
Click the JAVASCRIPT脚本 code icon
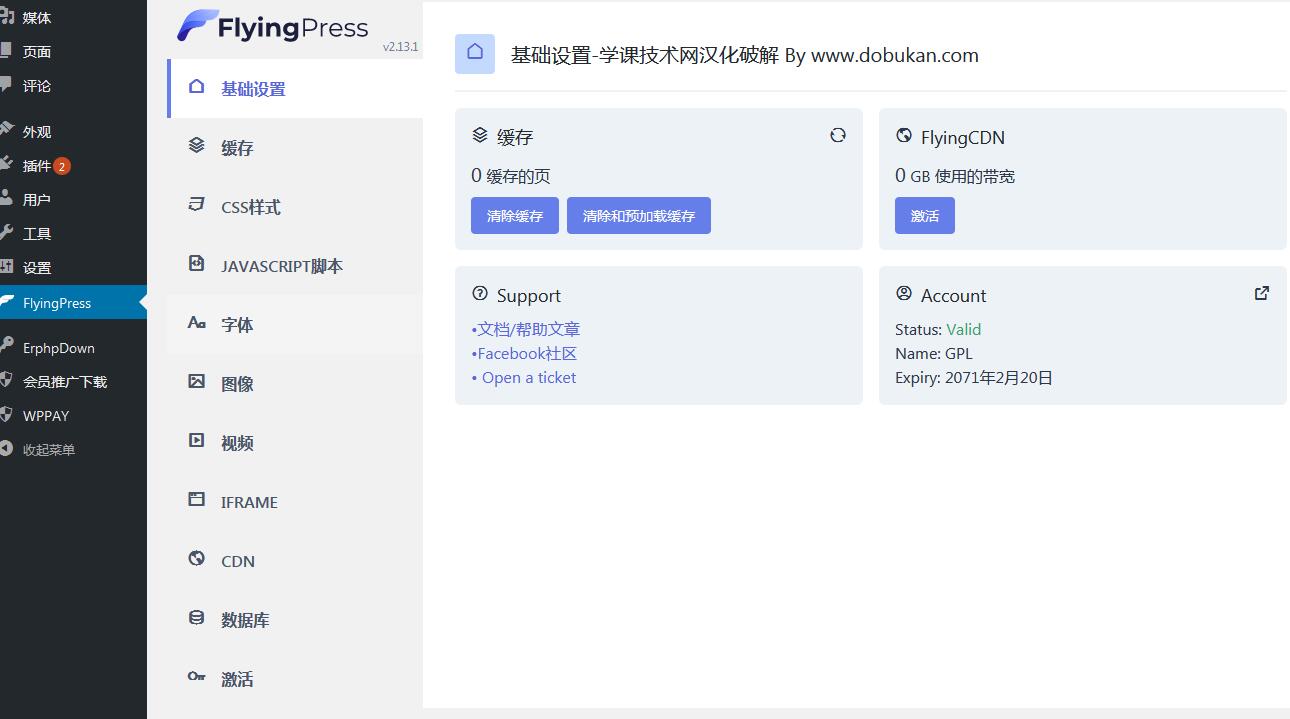[x=197, y=264]
